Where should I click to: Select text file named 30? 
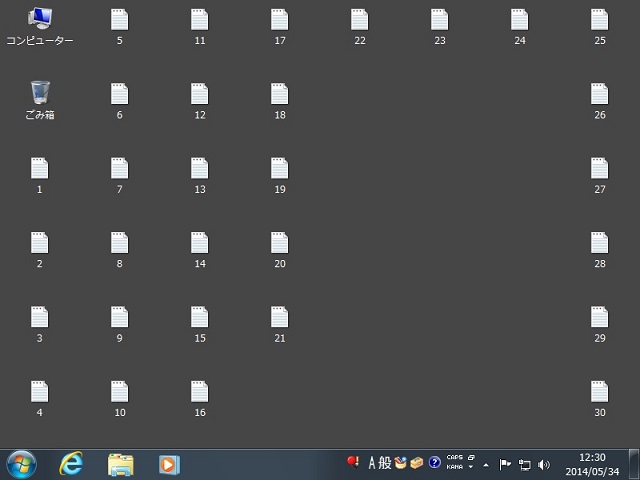point(600,399)
